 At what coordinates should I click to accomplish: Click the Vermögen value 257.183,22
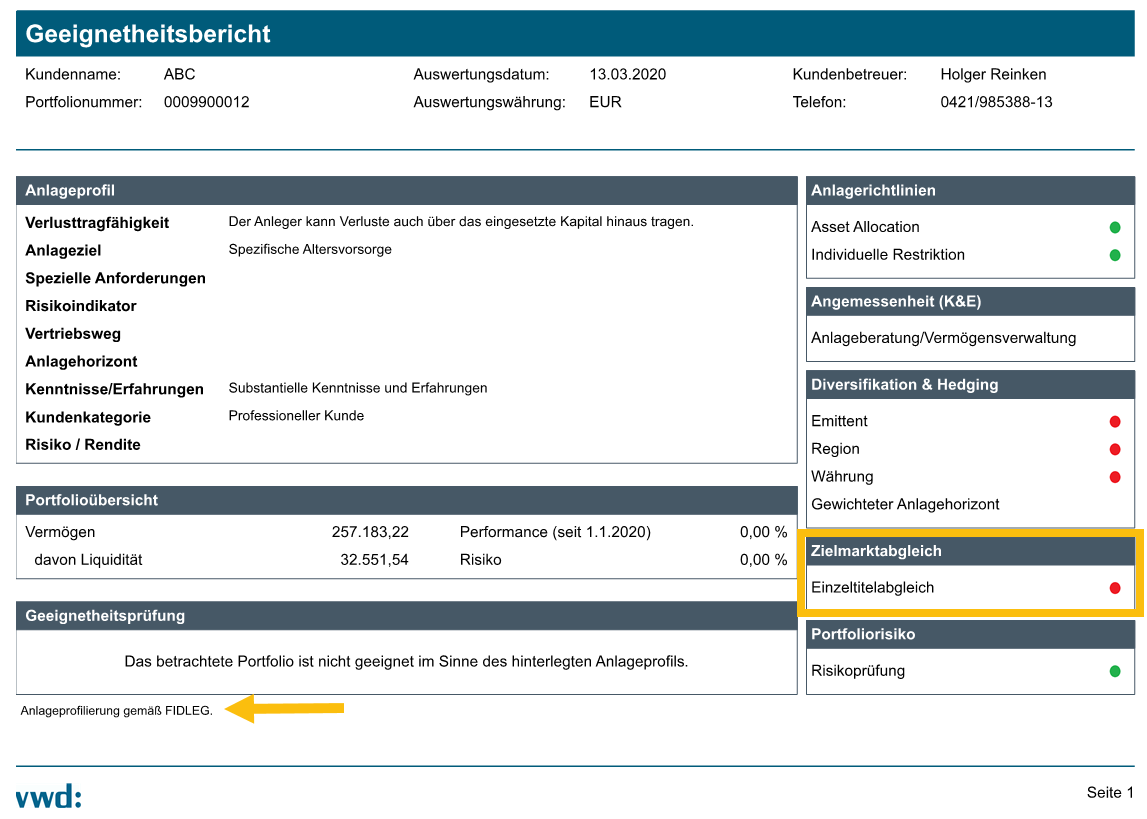coord(370,532)
